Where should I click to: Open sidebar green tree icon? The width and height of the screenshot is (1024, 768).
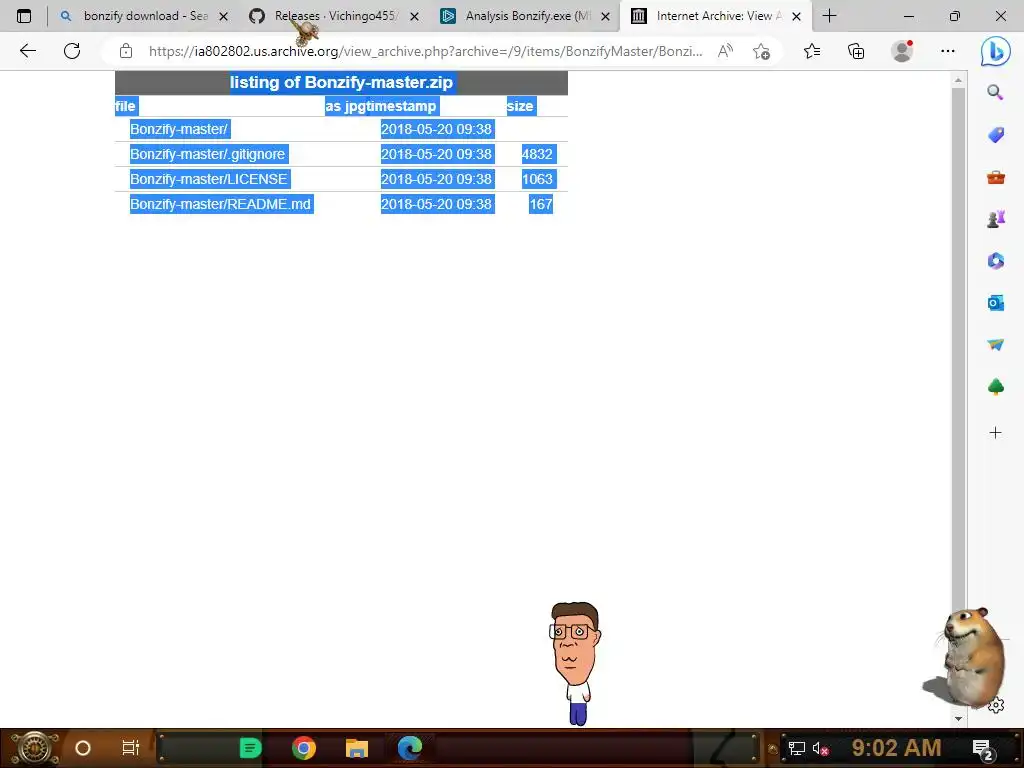point(995,387)
